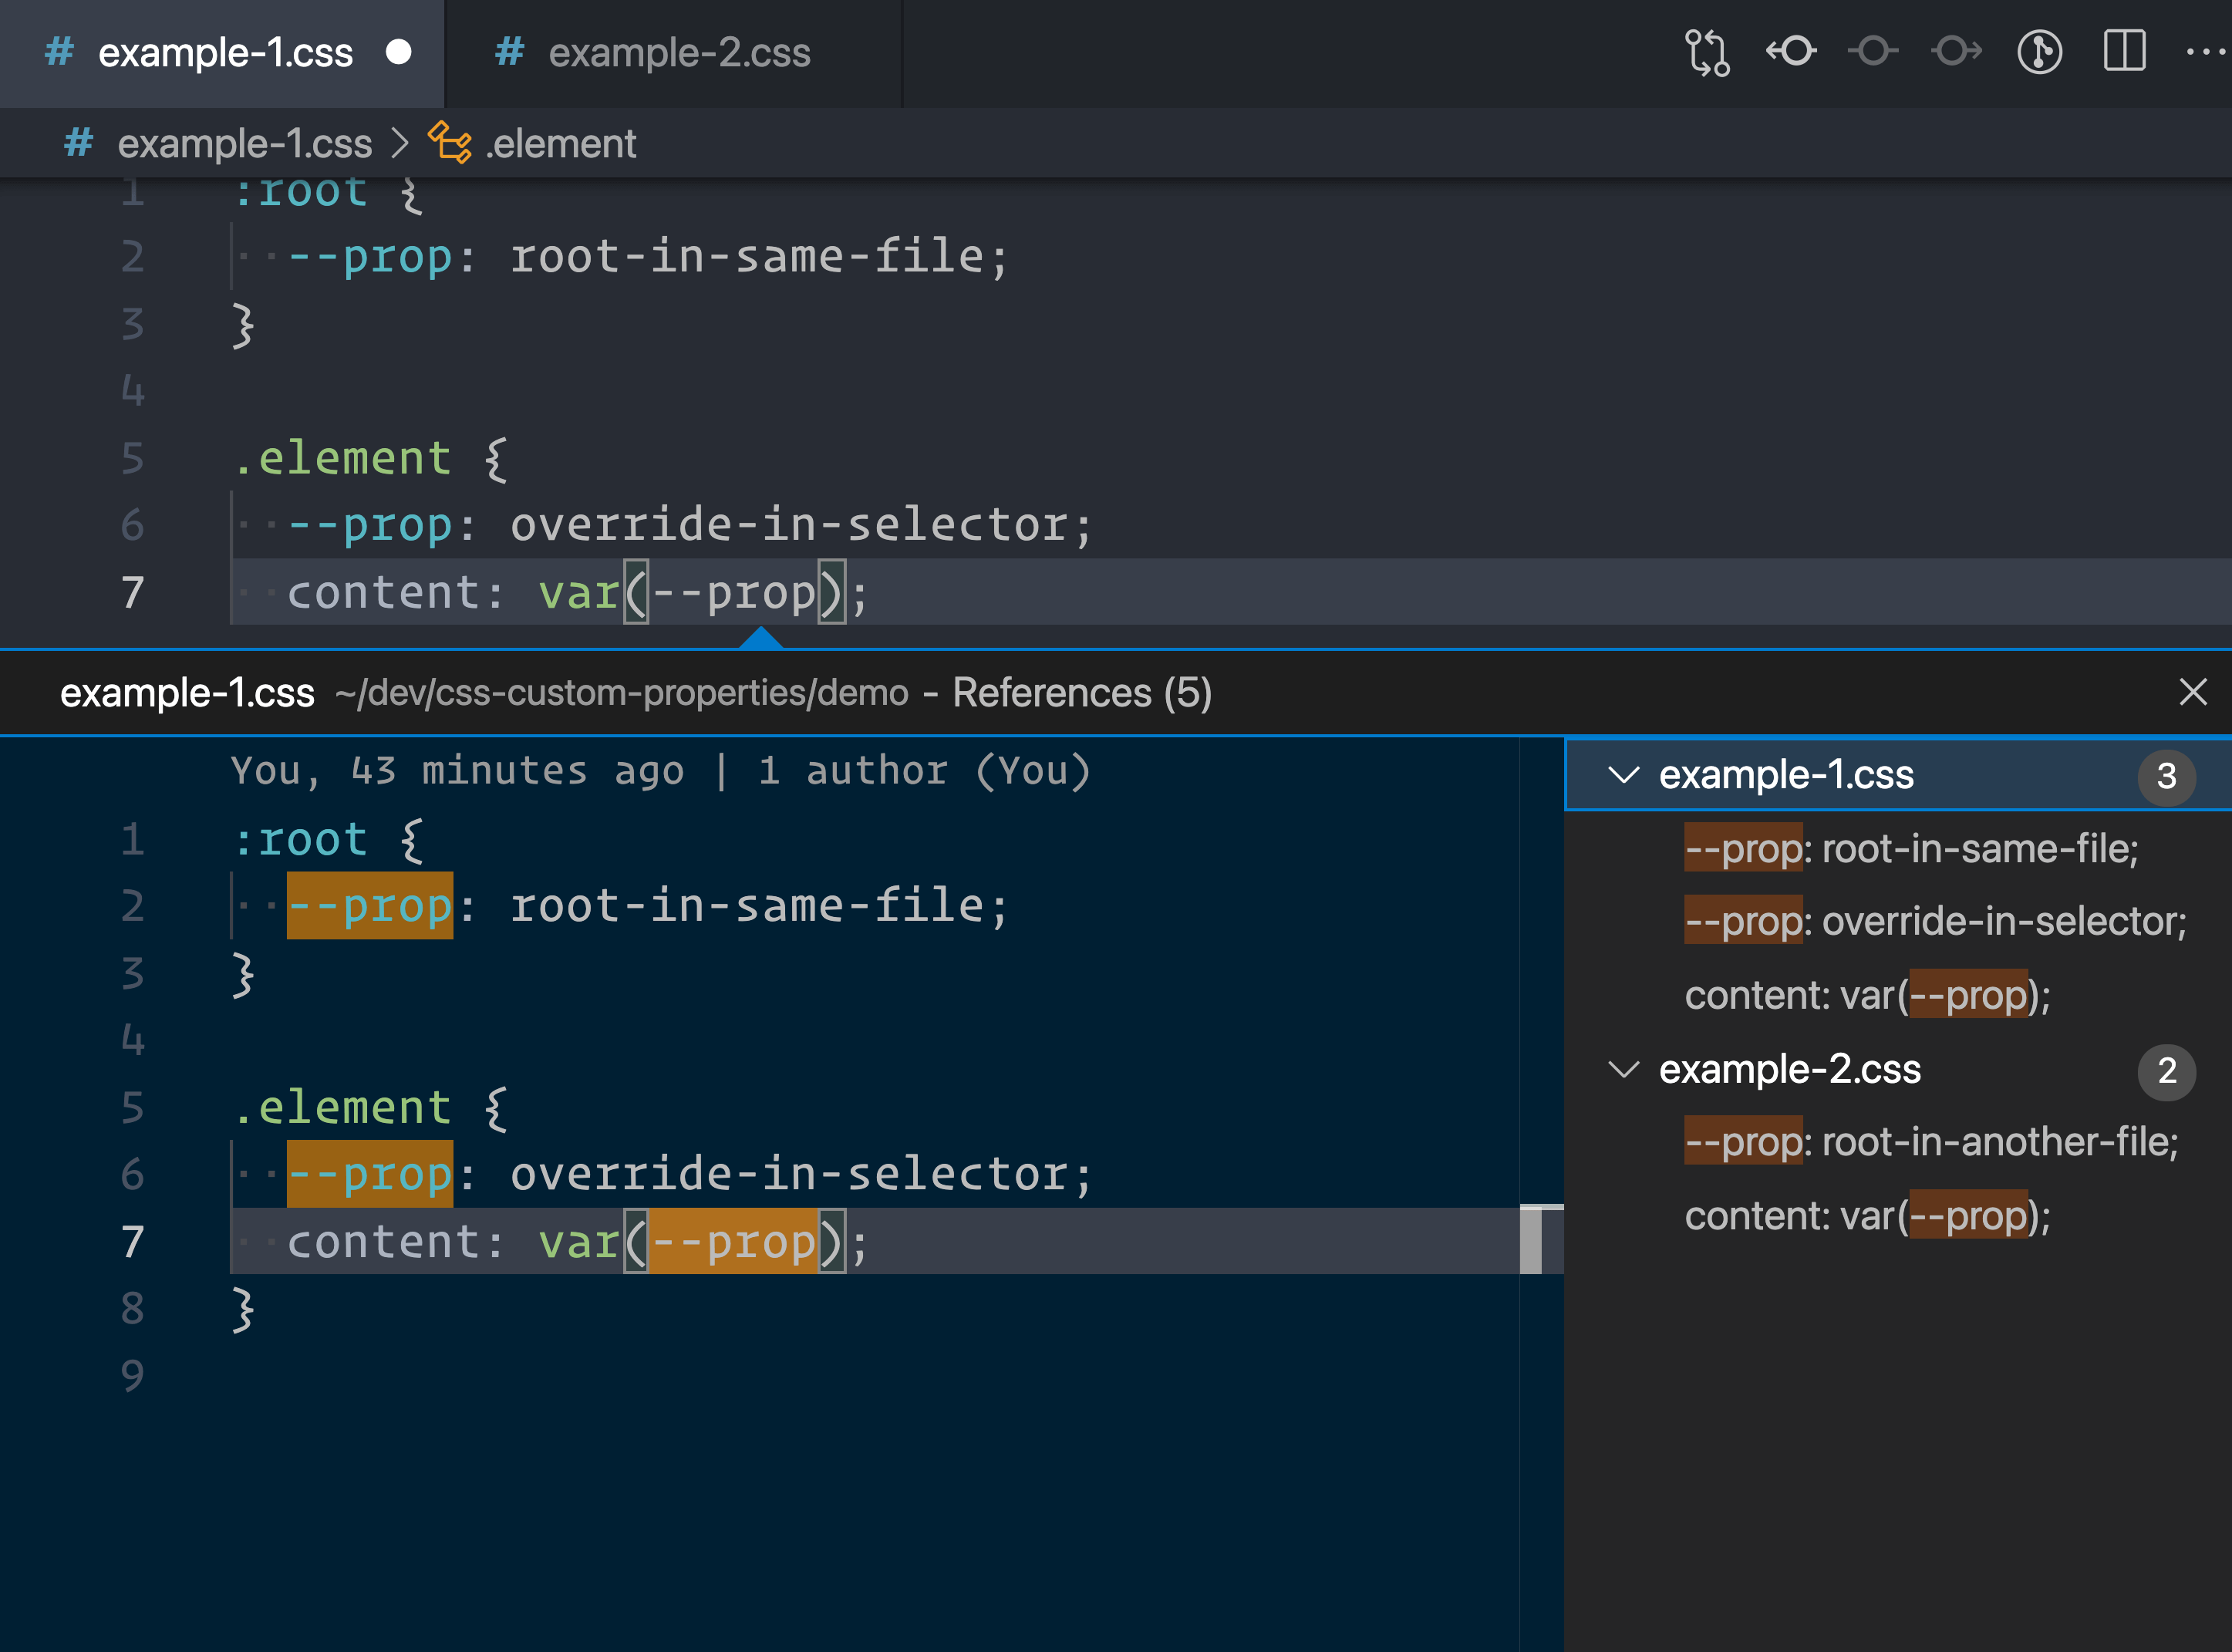2232x1652 pixels.
Task: Select reference --prop: root-in-another-file;
Action: pos(1930,1141)
